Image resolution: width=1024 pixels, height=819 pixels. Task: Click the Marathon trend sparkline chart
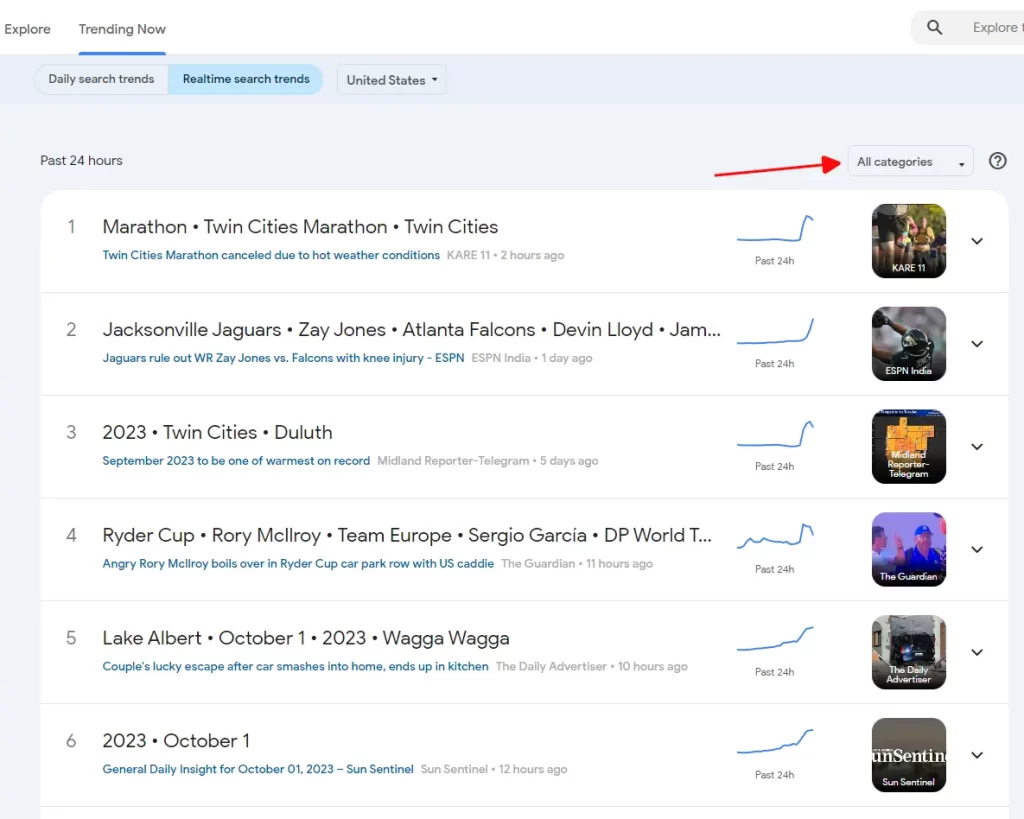point(776,230)
